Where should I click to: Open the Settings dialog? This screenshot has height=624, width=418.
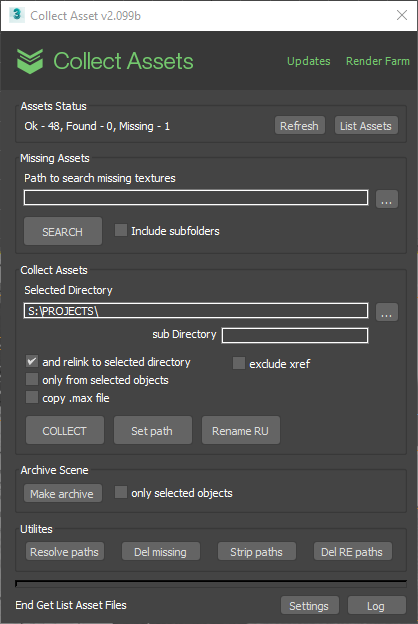(310, 605)
